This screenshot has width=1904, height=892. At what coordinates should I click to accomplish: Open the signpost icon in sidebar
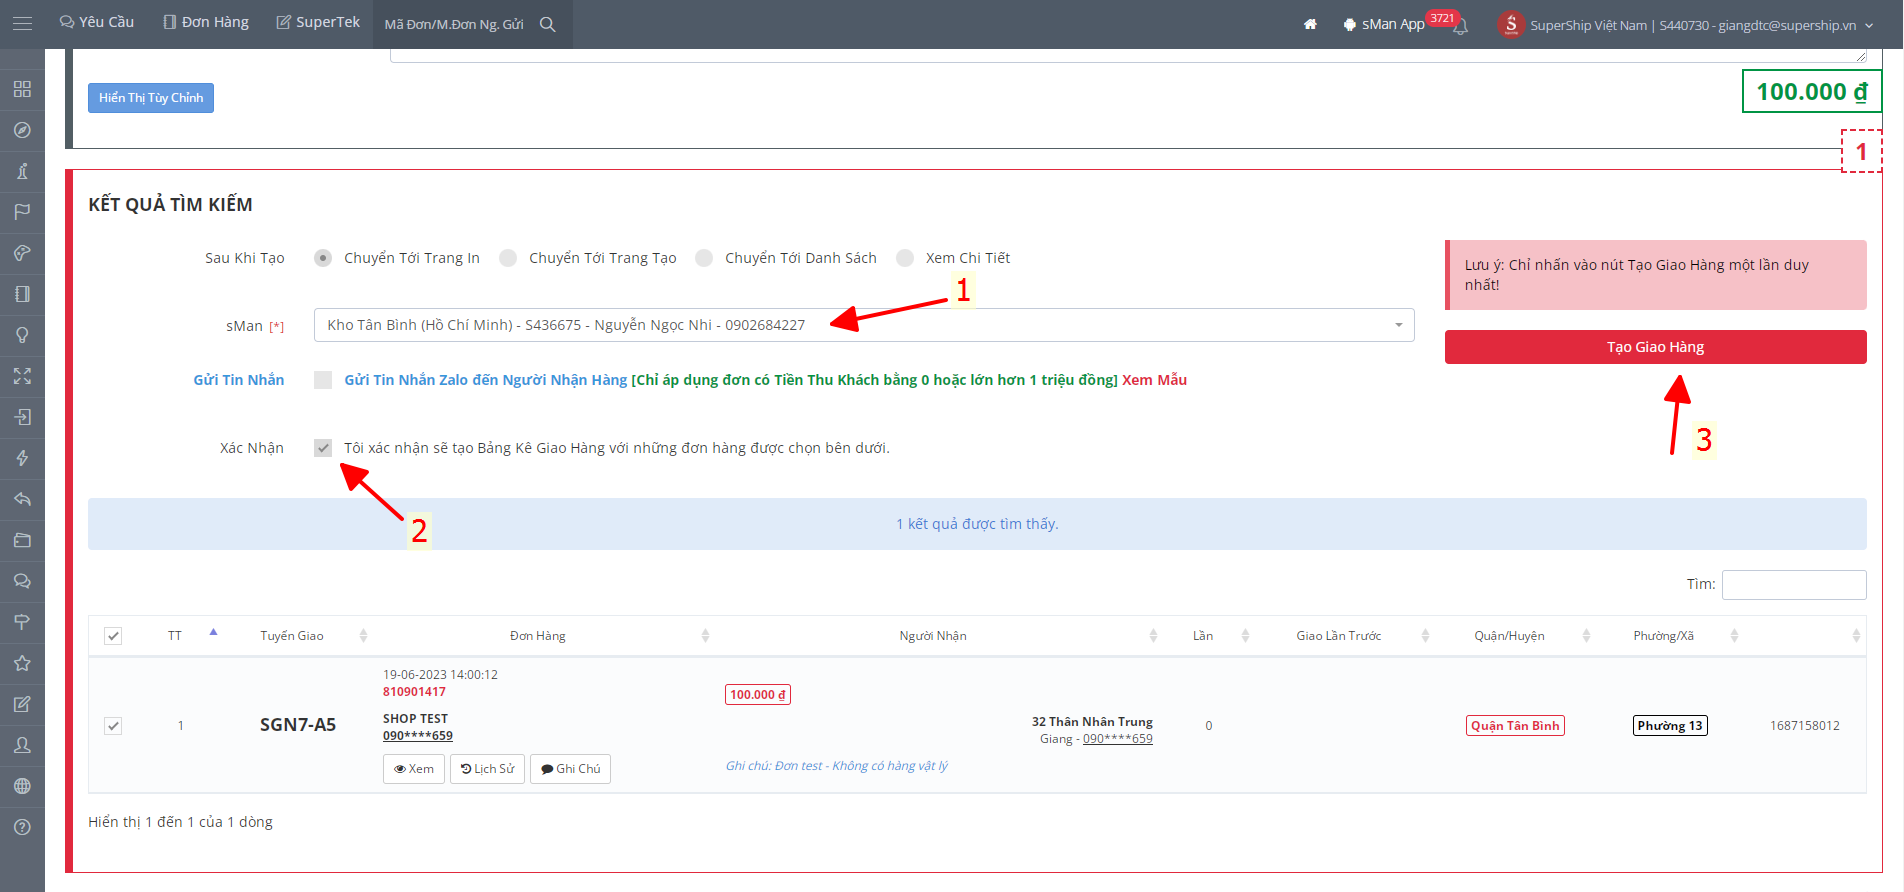[22, 622]
